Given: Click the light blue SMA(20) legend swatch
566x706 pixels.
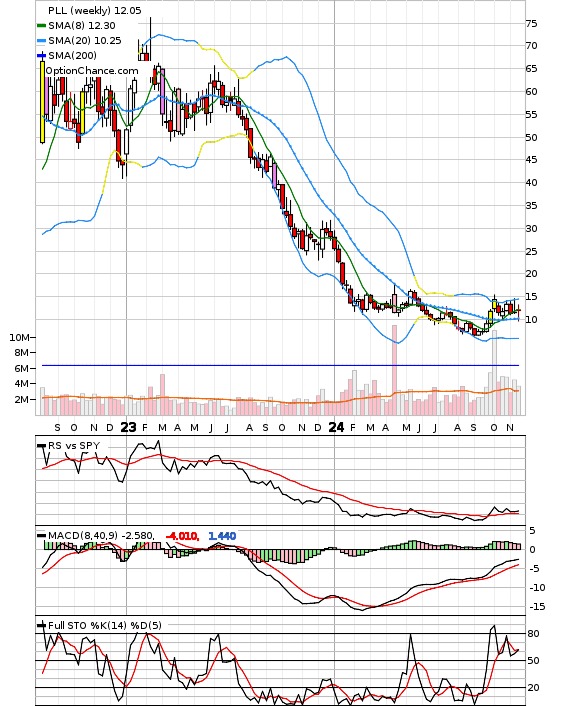Looking at the screenshot, I should point(41,41).
